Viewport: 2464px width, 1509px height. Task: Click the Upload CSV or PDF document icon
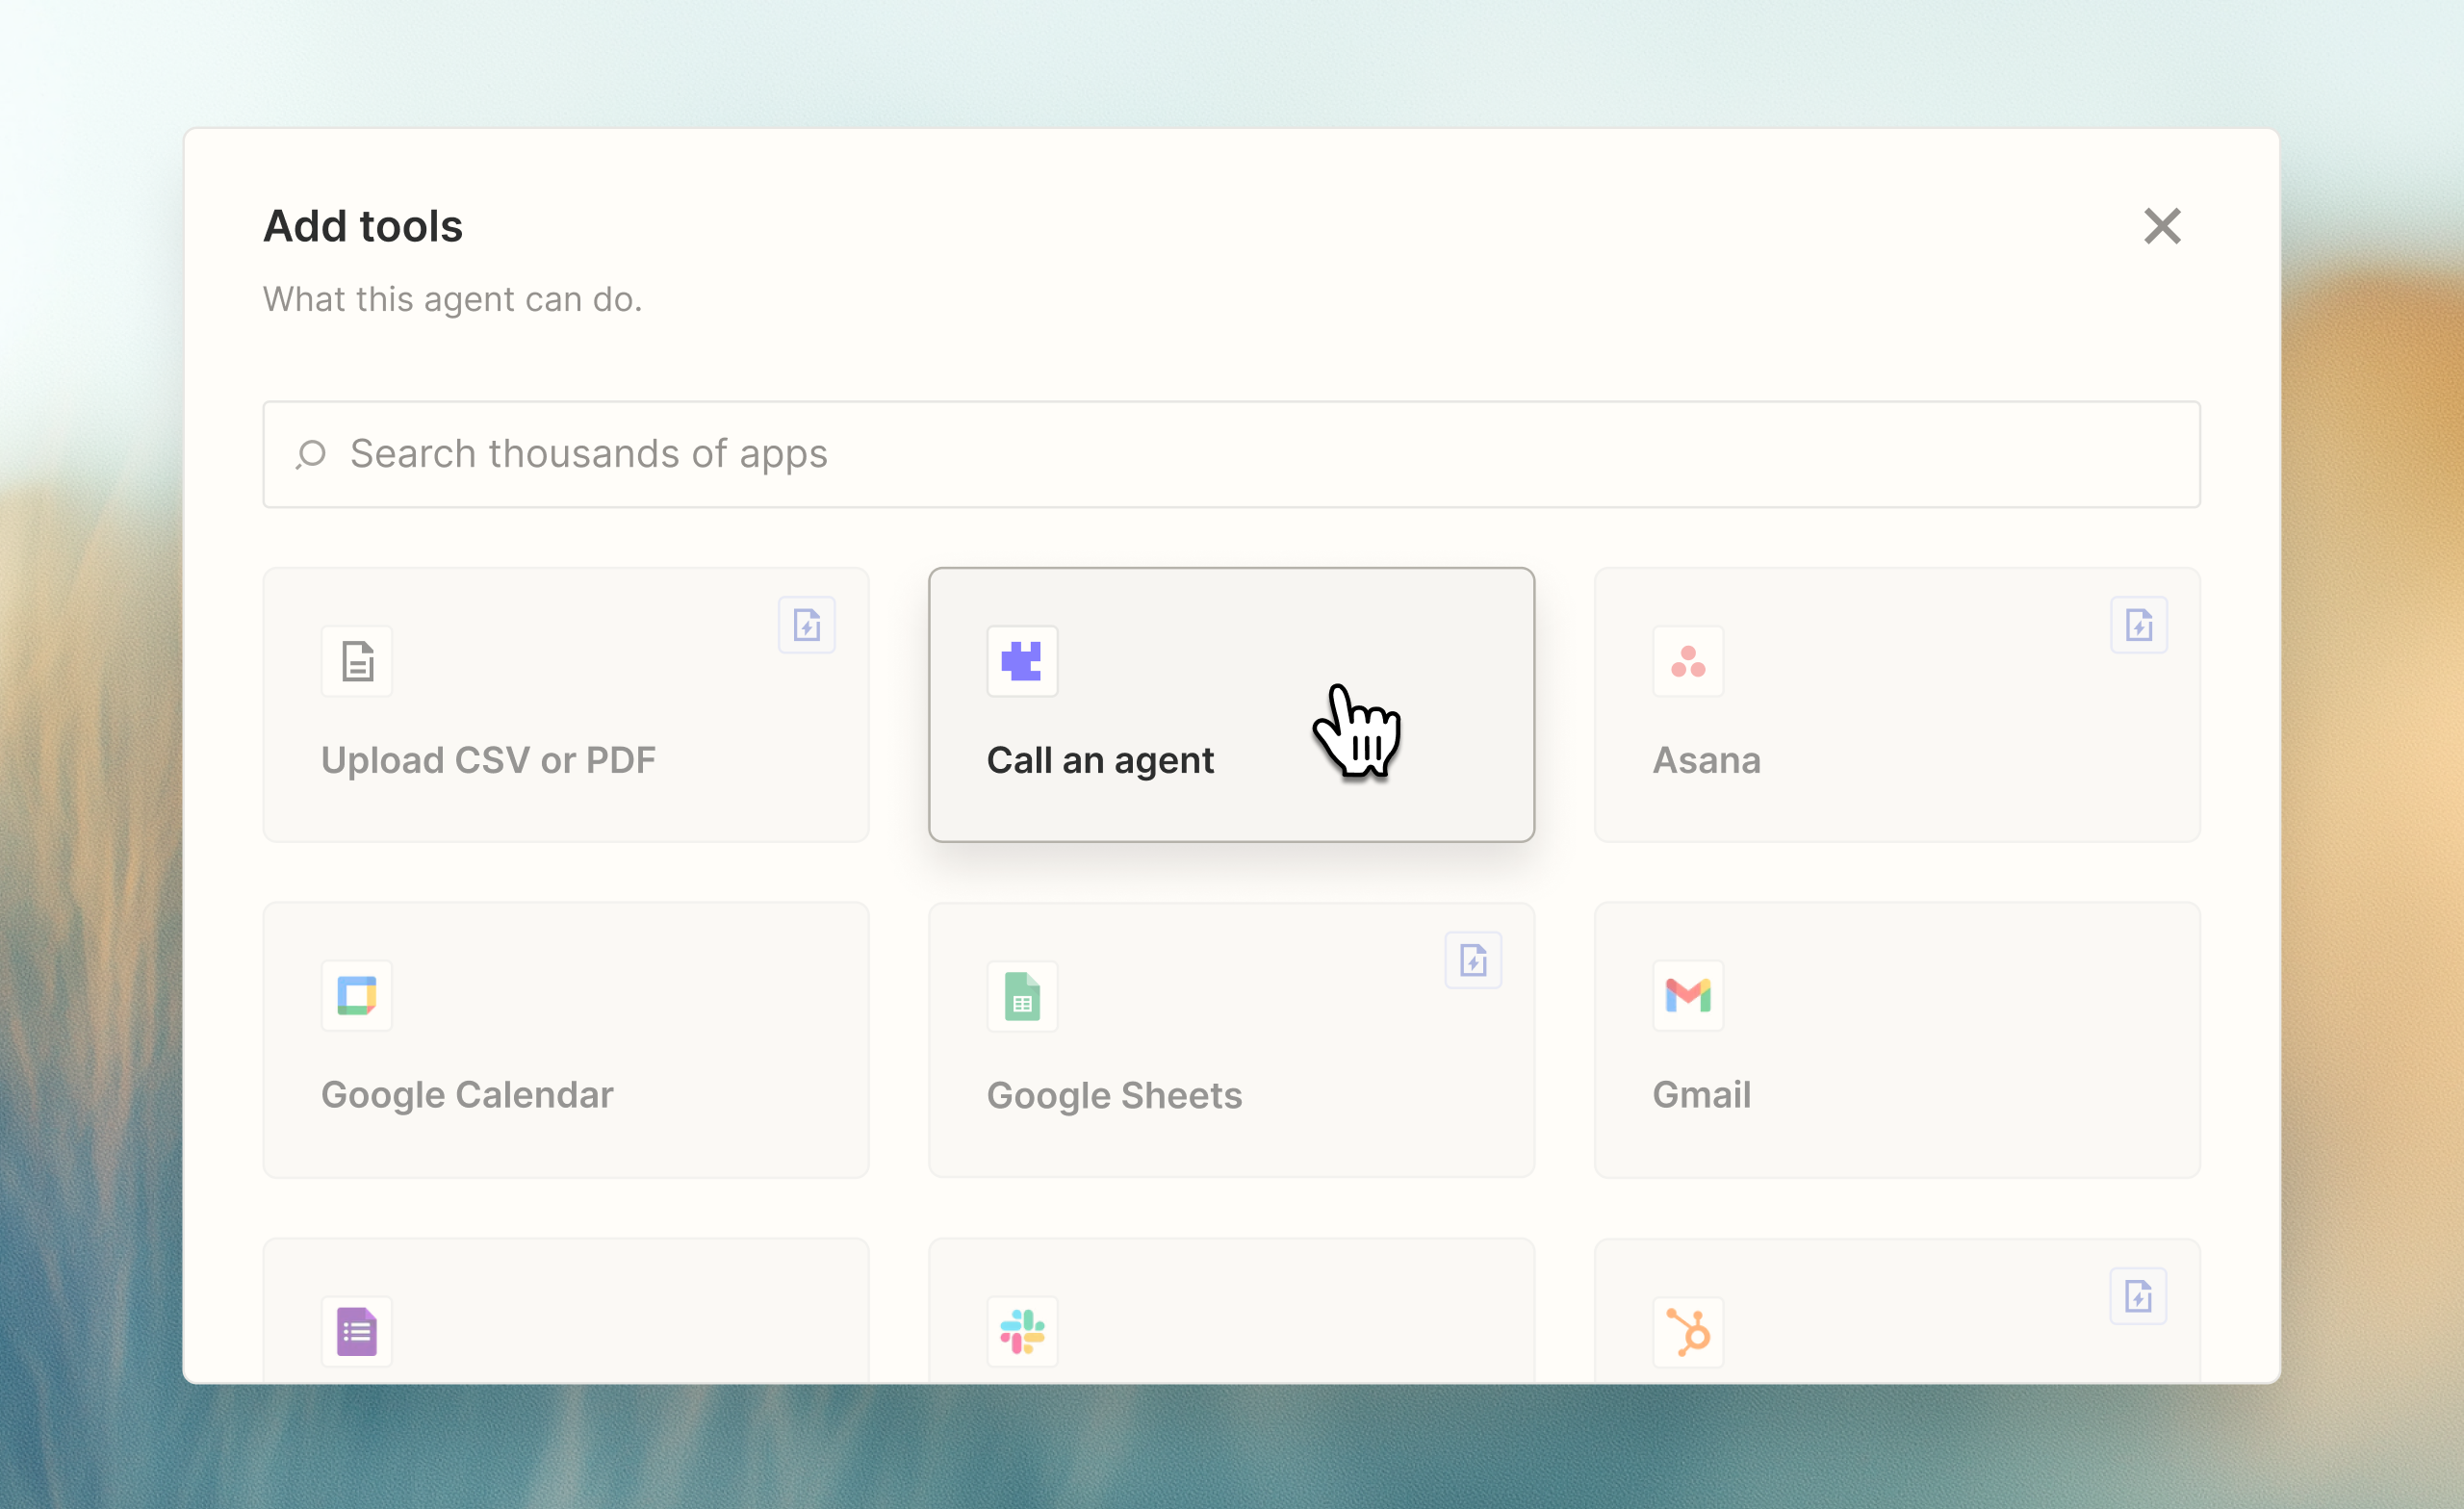(x=357, y=661)
